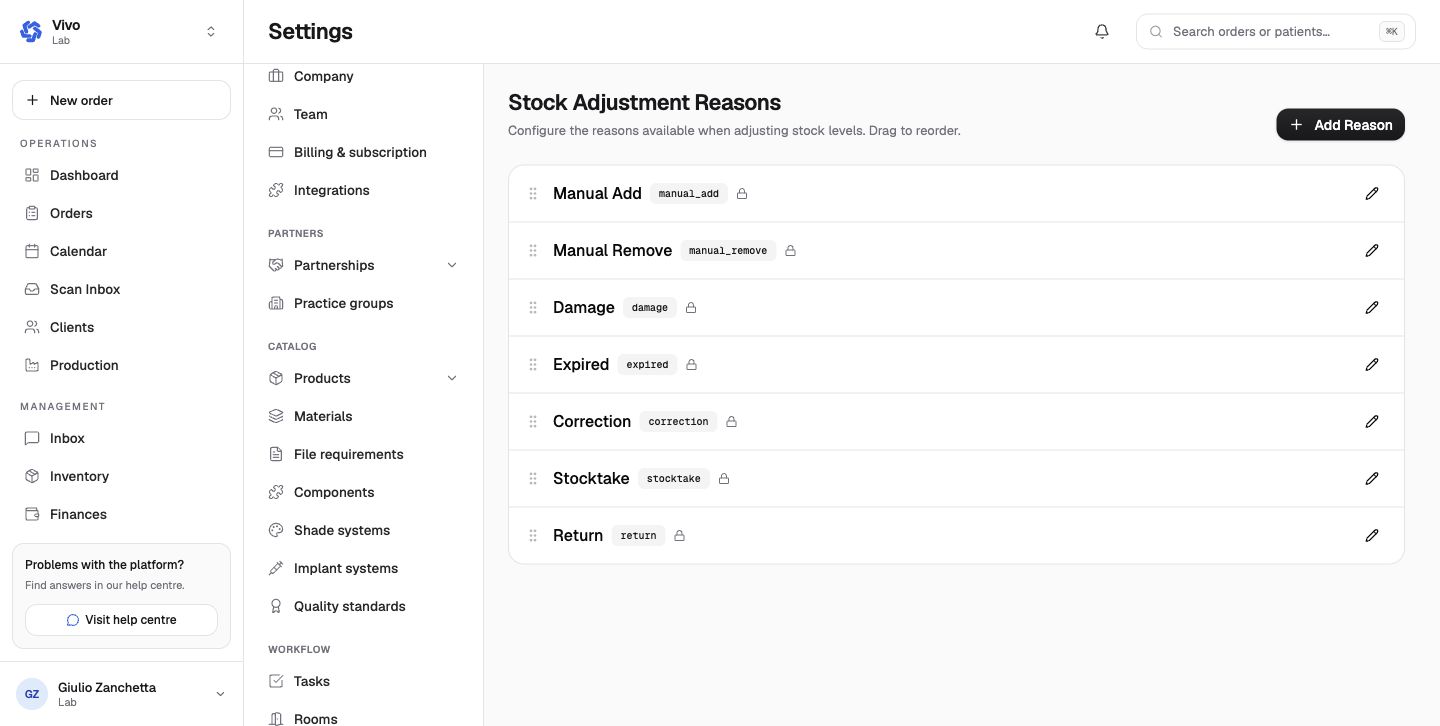Open Giulio Zanchetta user menu chevron
Image resolution: width=1440 pixels, height=726 pixels.
pos(220,694)
